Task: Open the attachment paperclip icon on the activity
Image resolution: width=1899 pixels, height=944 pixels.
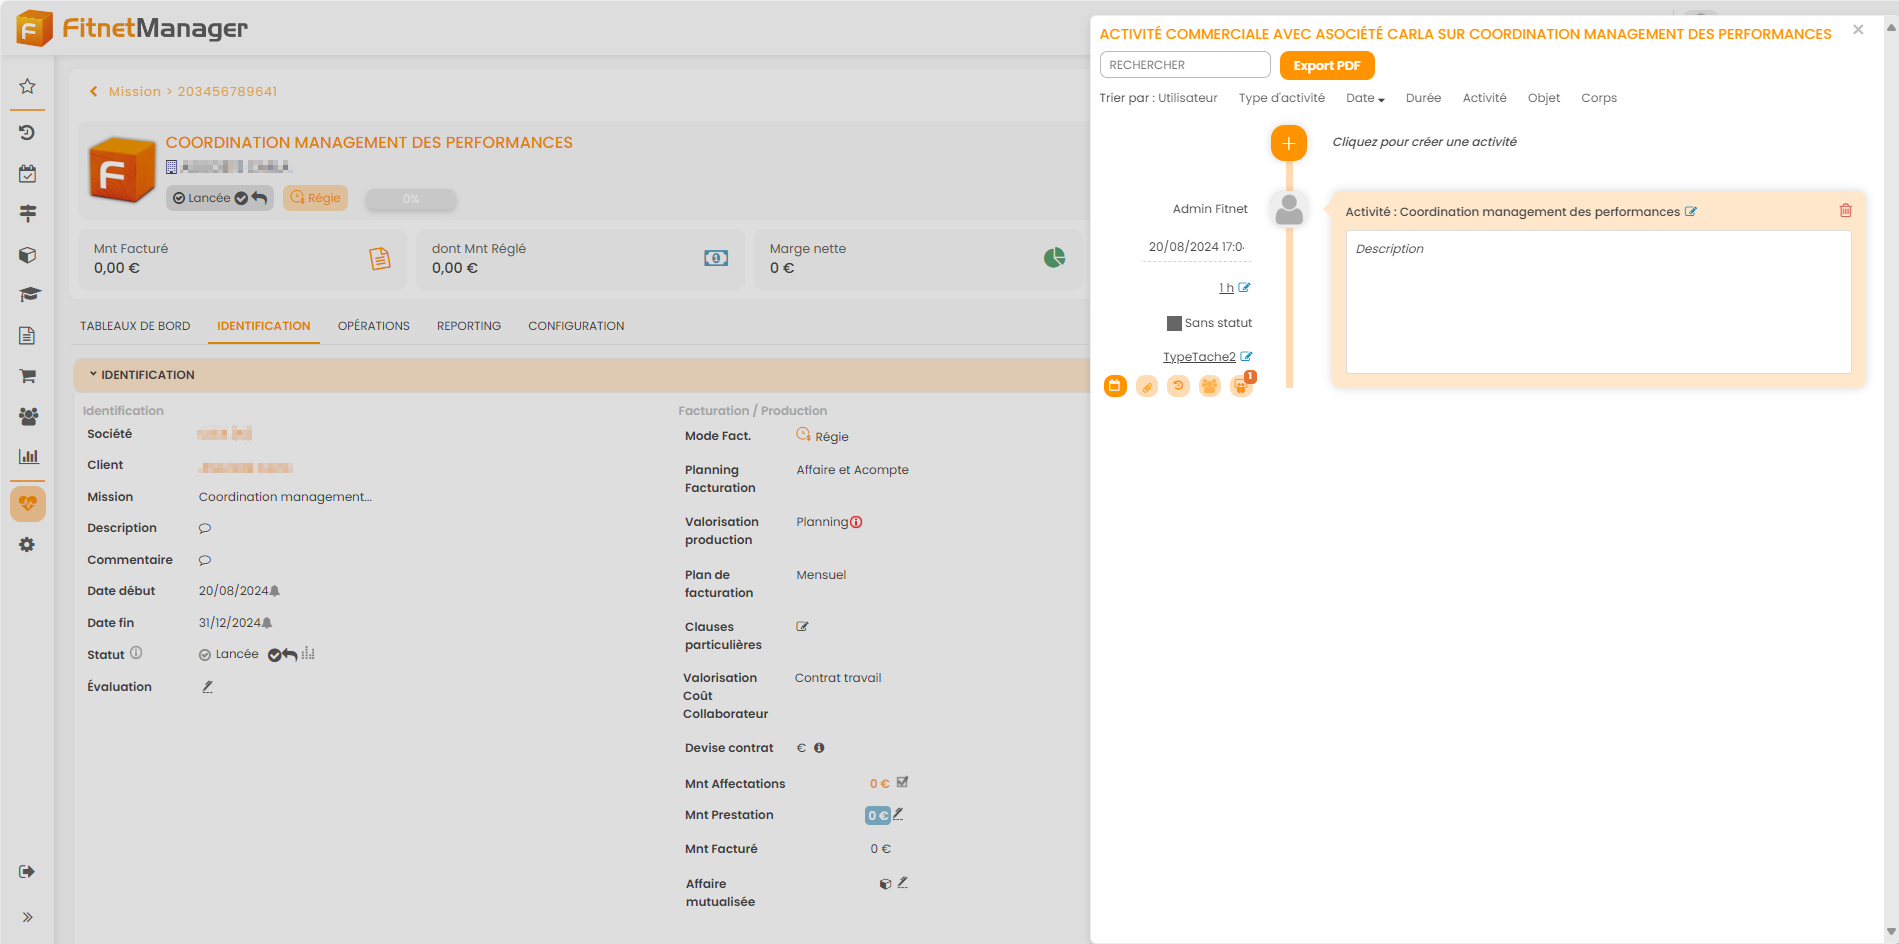Action: [1147, 386]
